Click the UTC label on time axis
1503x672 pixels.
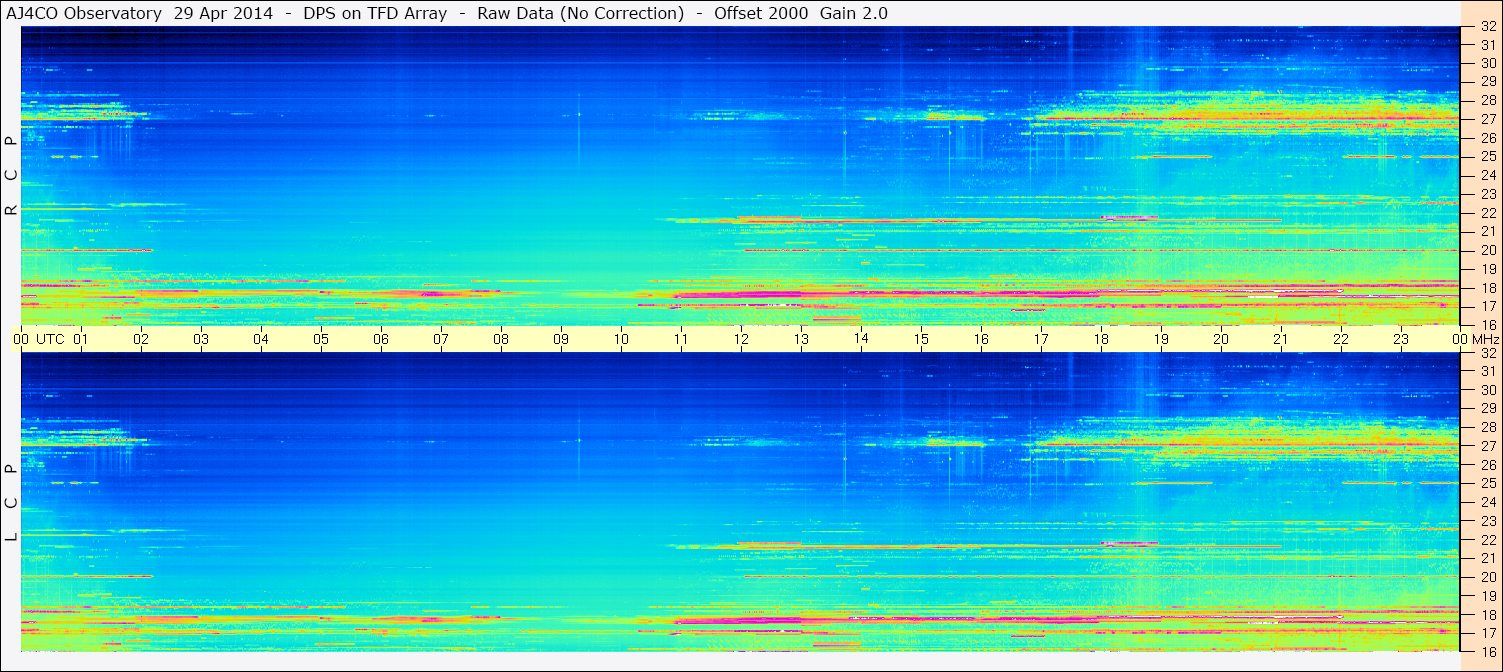coord(50,339)
